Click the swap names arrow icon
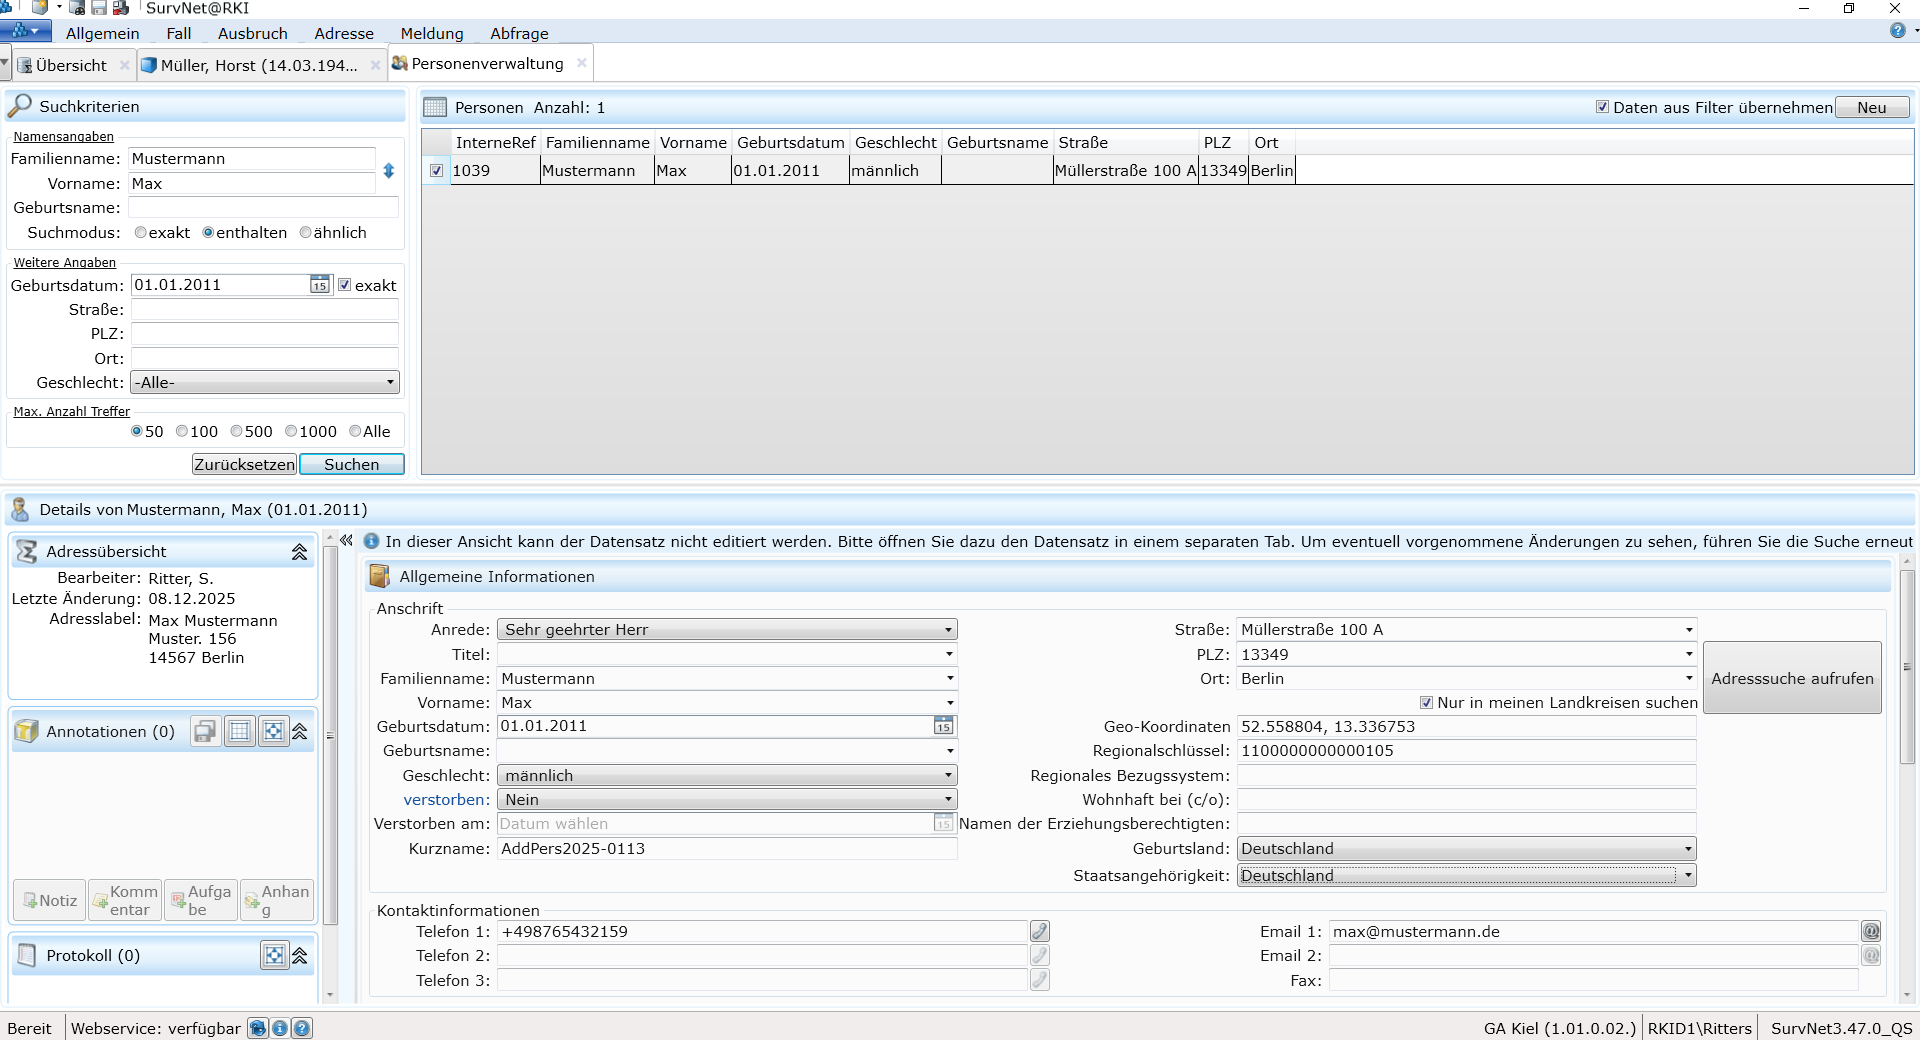 coord(389,171)
